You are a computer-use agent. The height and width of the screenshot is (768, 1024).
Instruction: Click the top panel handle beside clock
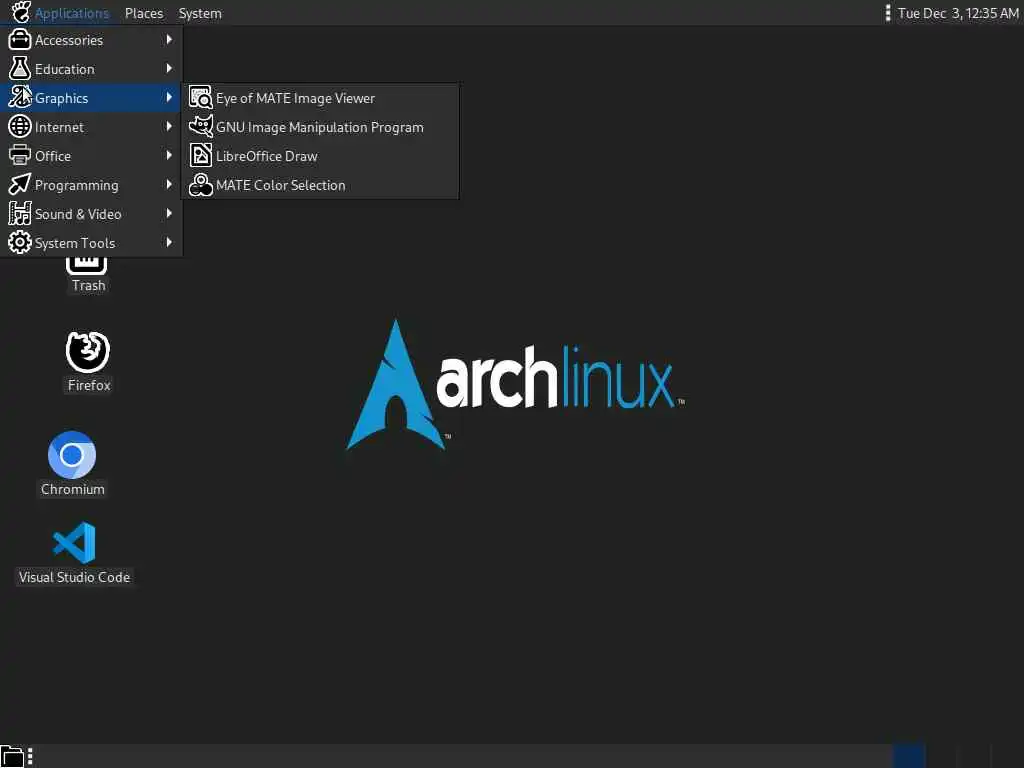tap(888, 13)
